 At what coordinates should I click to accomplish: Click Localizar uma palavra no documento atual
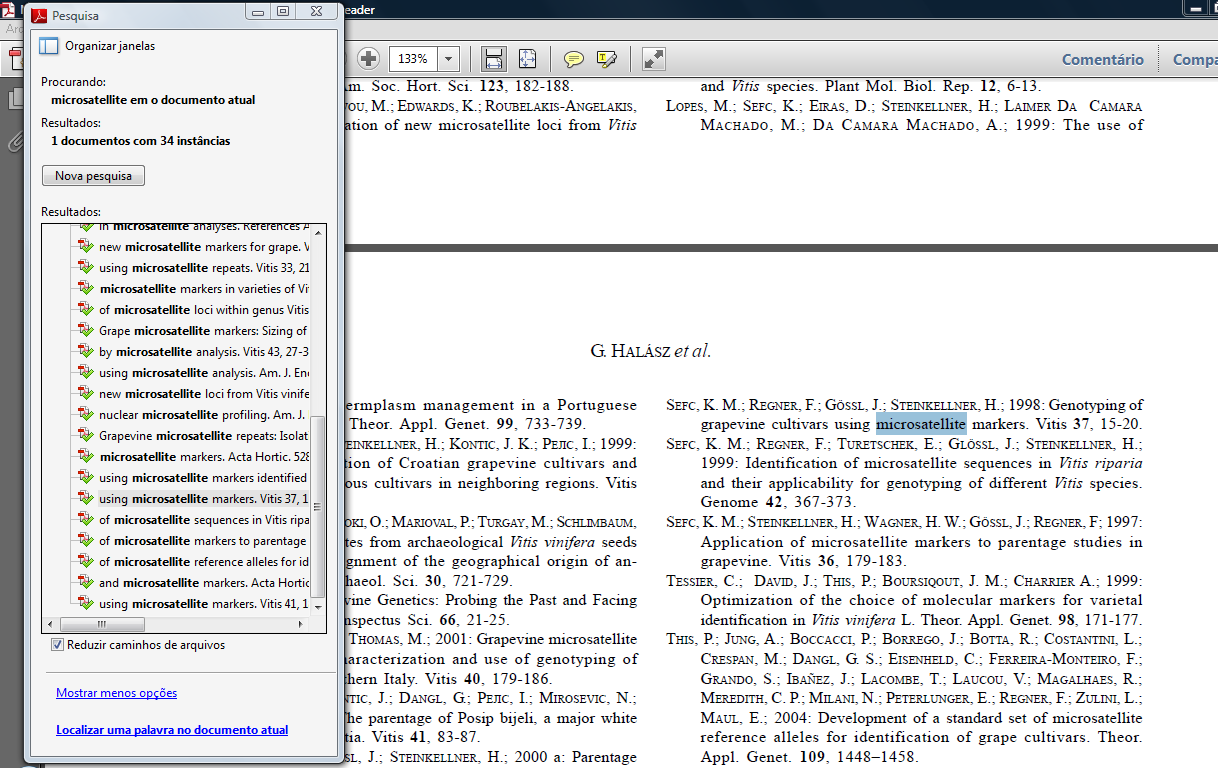(172, 730)
